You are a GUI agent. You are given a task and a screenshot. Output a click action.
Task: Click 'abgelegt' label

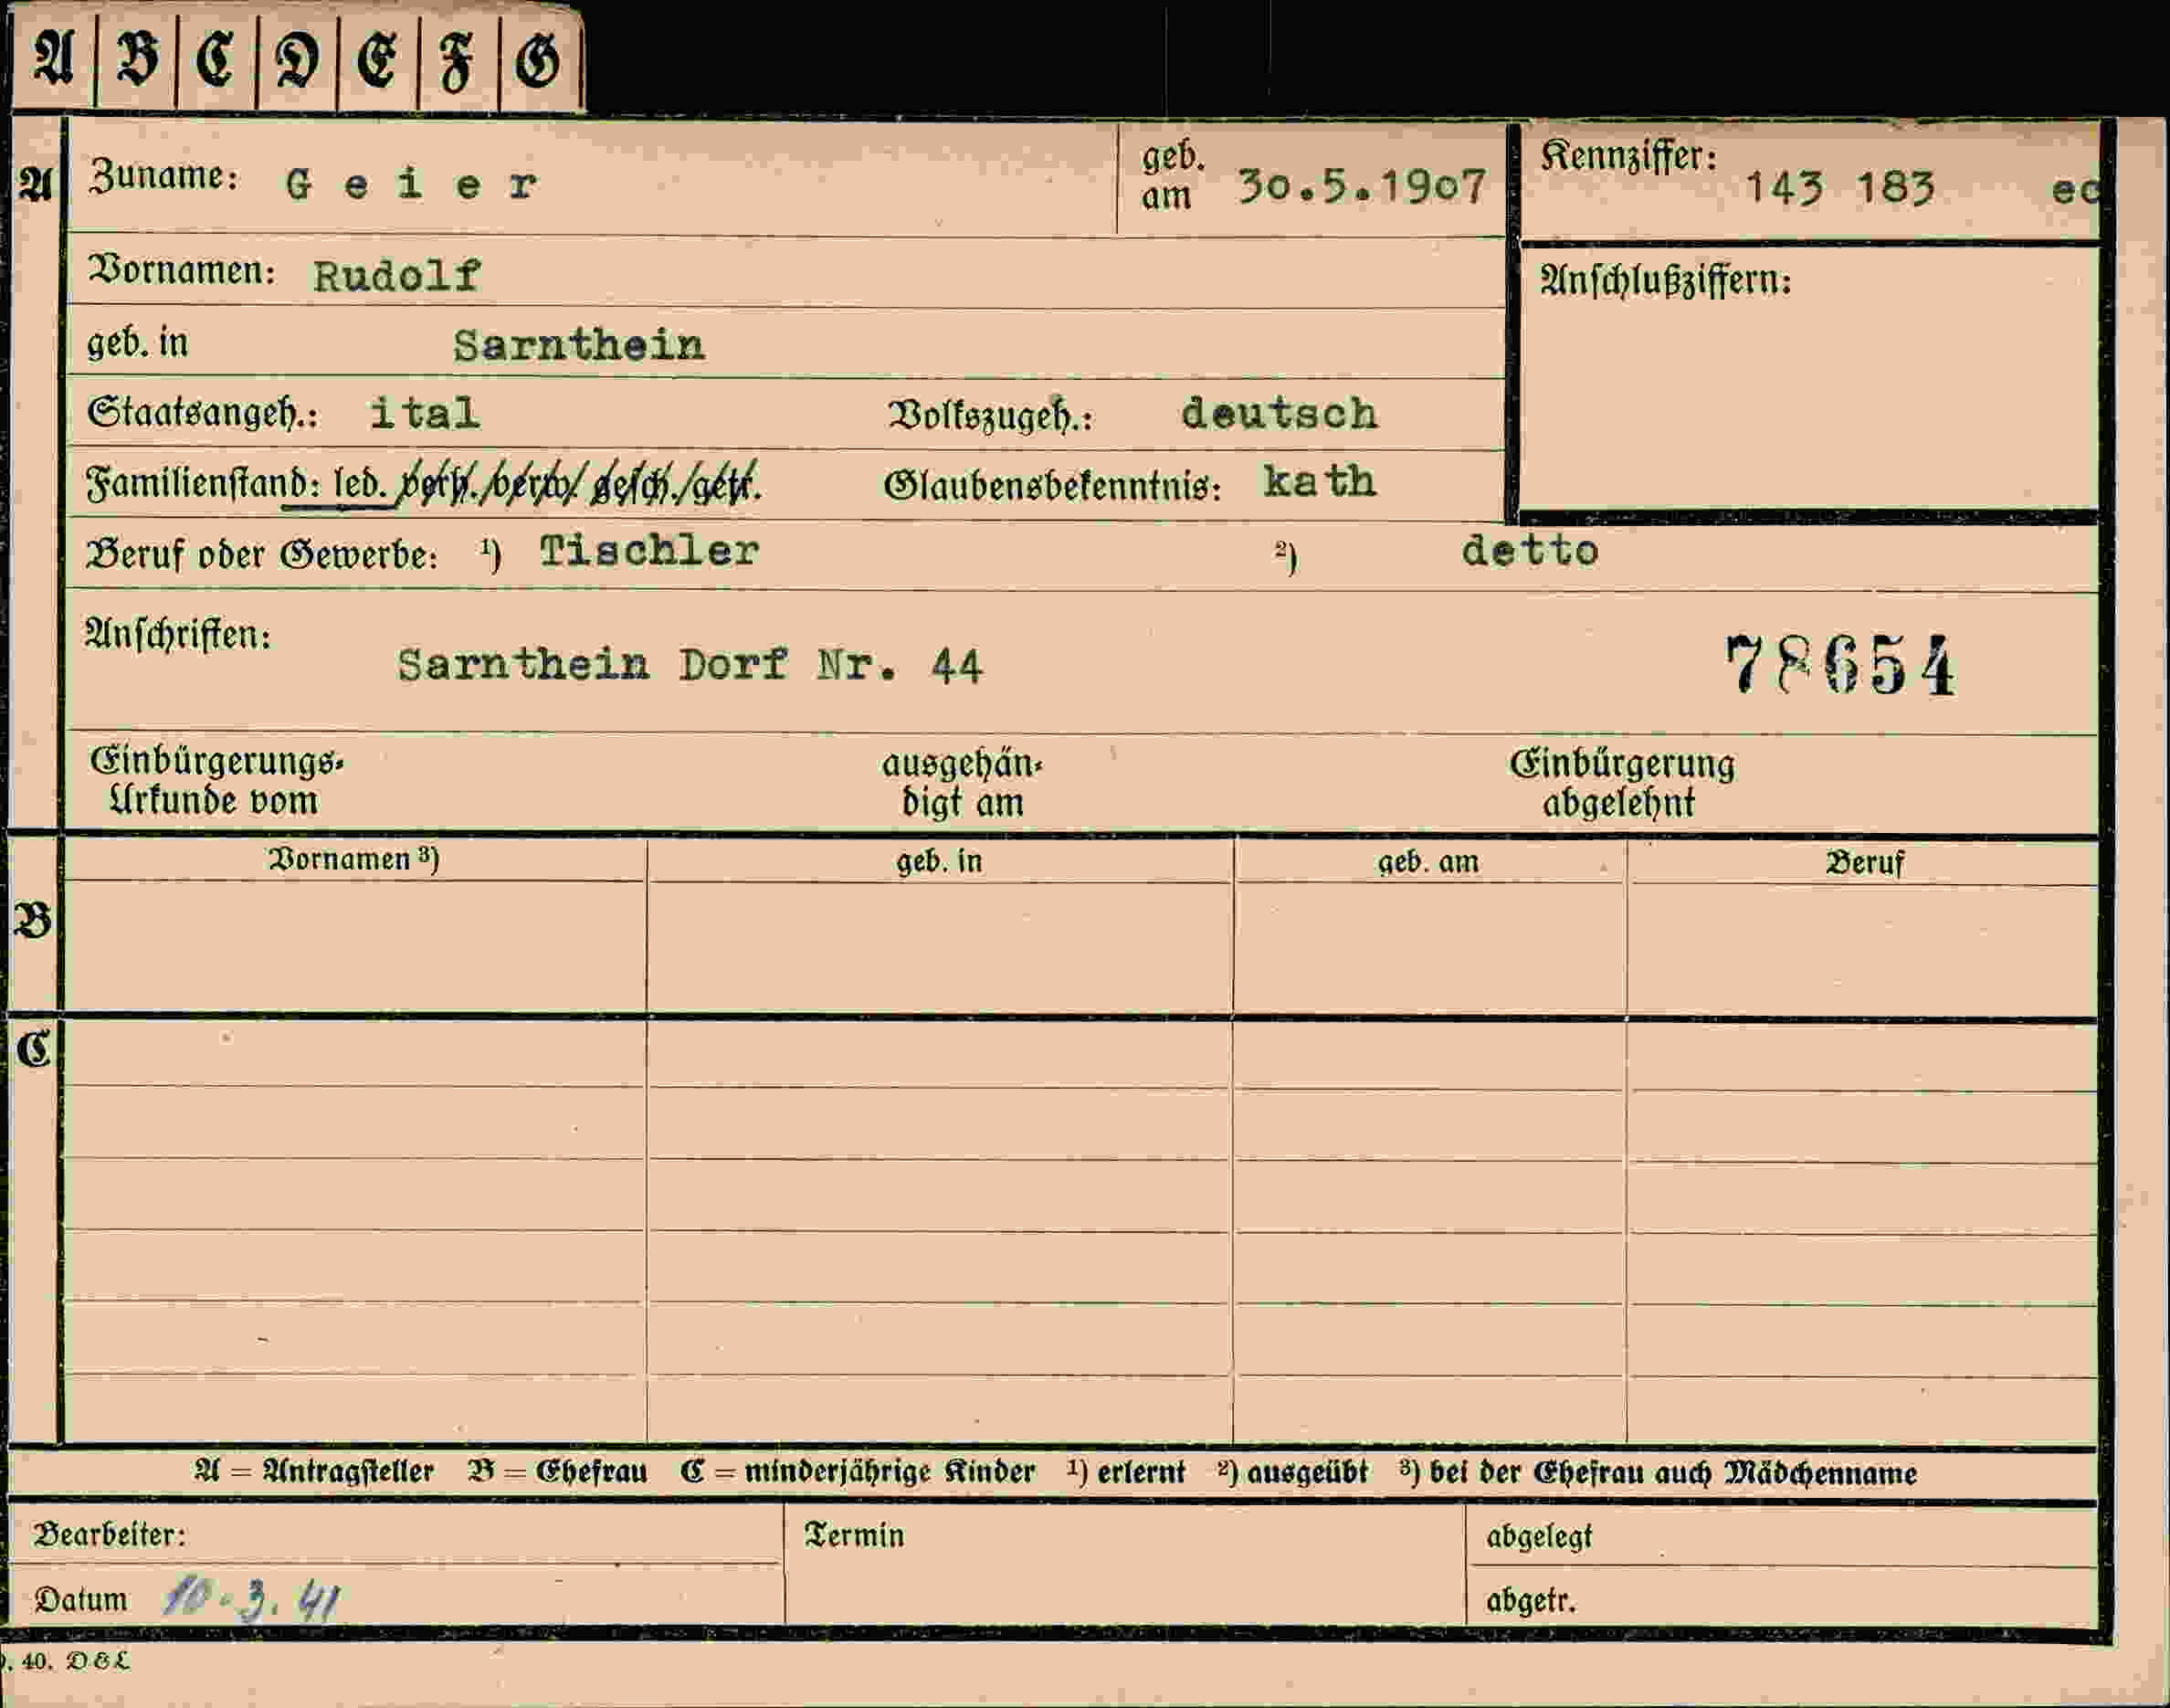coord(1539,1537)
